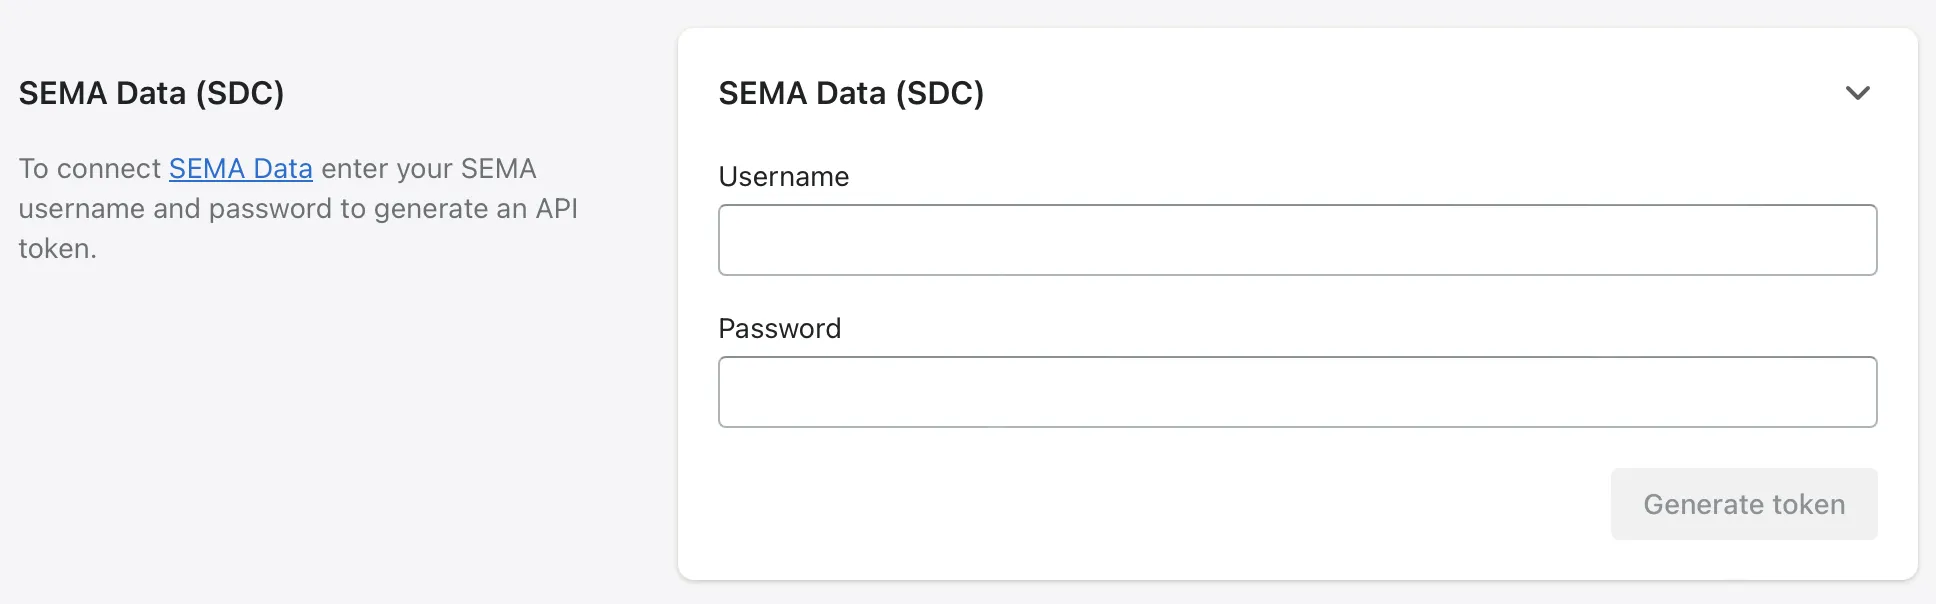Collapse the SEMA Data (SDC) card chevron

click(x=1857, y=93)
